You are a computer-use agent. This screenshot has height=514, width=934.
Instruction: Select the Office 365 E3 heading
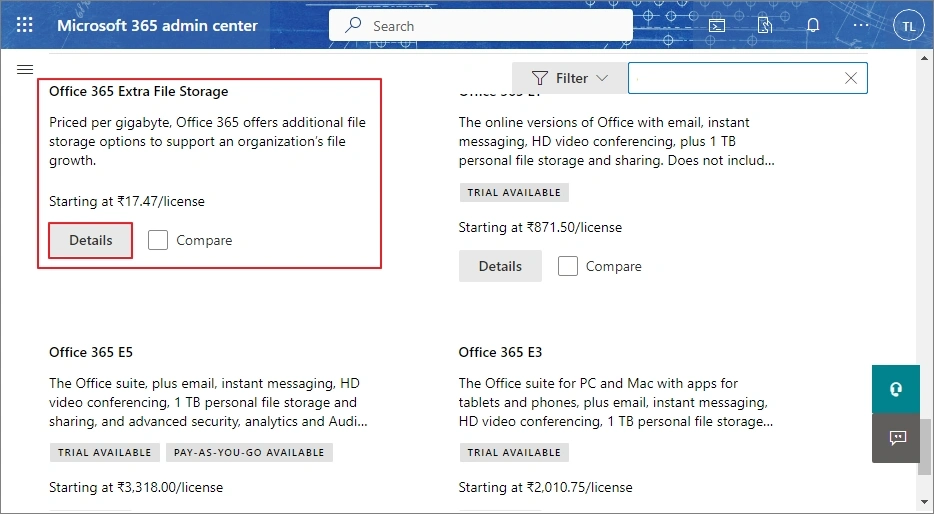[x=500, y=352]
